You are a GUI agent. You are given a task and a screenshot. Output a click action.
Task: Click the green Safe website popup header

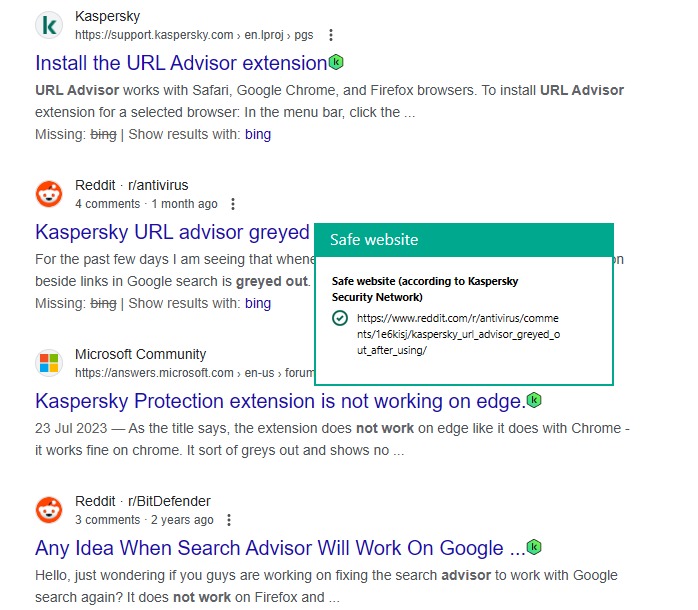(x=463, y=240)
